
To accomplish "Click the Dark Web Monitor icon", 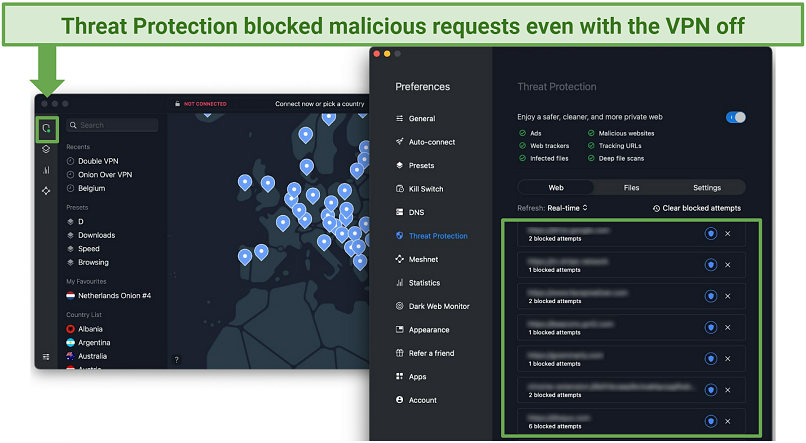I will 399,306.
